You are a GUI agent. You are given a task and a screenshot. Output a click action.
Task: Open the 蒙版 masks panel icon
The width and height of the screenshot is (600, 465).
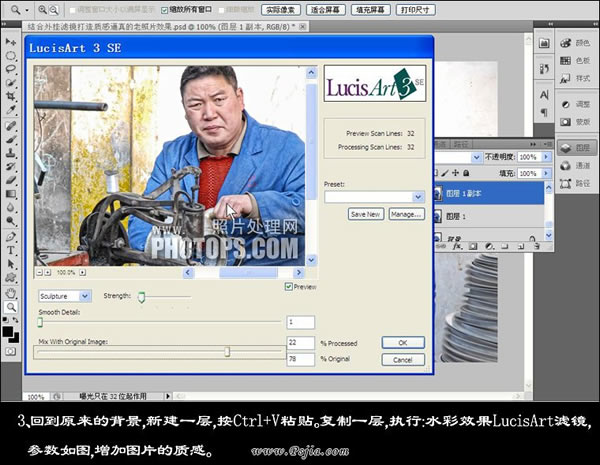(x=565, y=122)
